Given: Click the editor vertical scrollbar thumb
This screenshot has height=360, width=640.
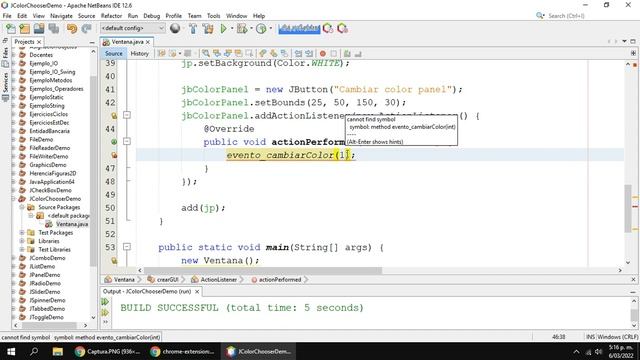Looking at the screenshot, I should click(628, 208).
